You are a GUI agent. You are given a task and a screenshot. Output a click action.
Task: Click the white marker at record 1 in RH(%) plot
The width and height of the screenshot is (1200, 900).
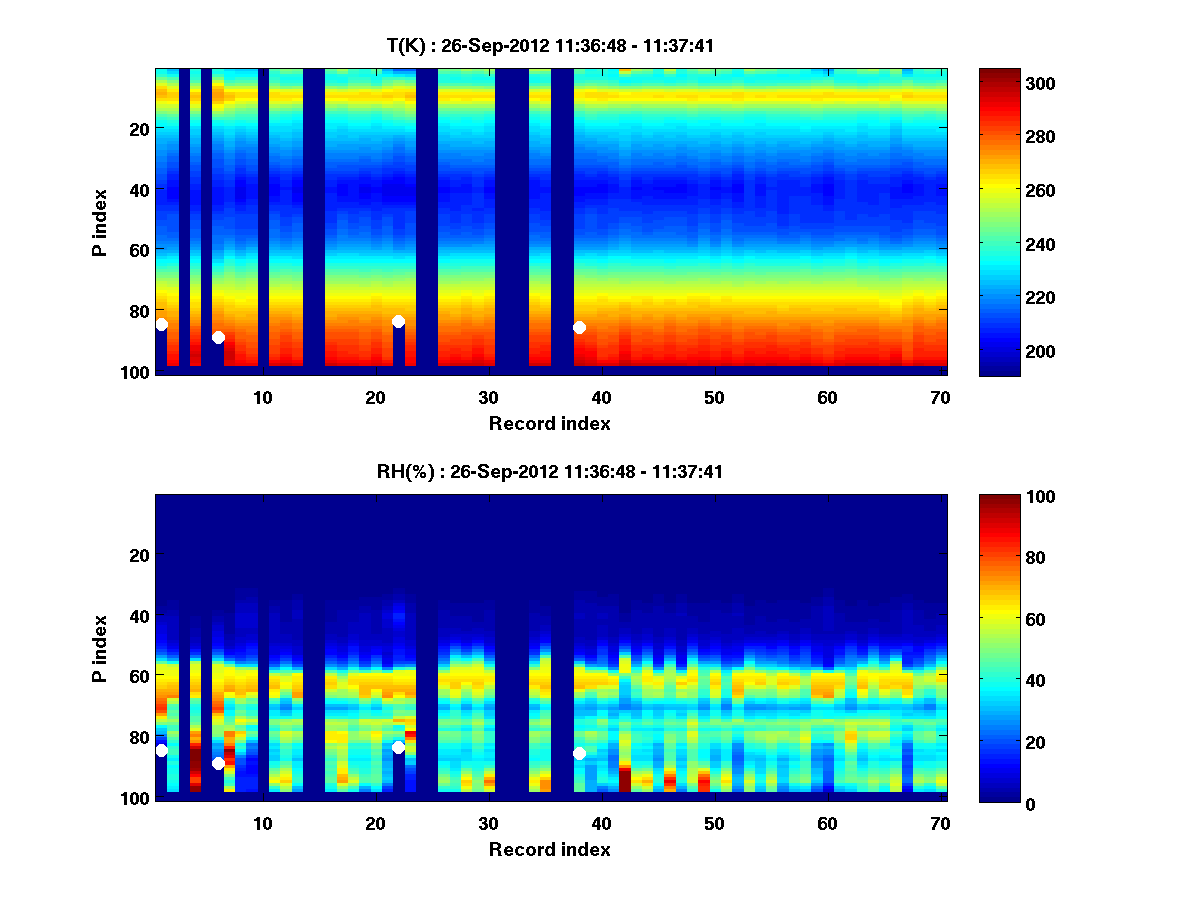(161, 750)
